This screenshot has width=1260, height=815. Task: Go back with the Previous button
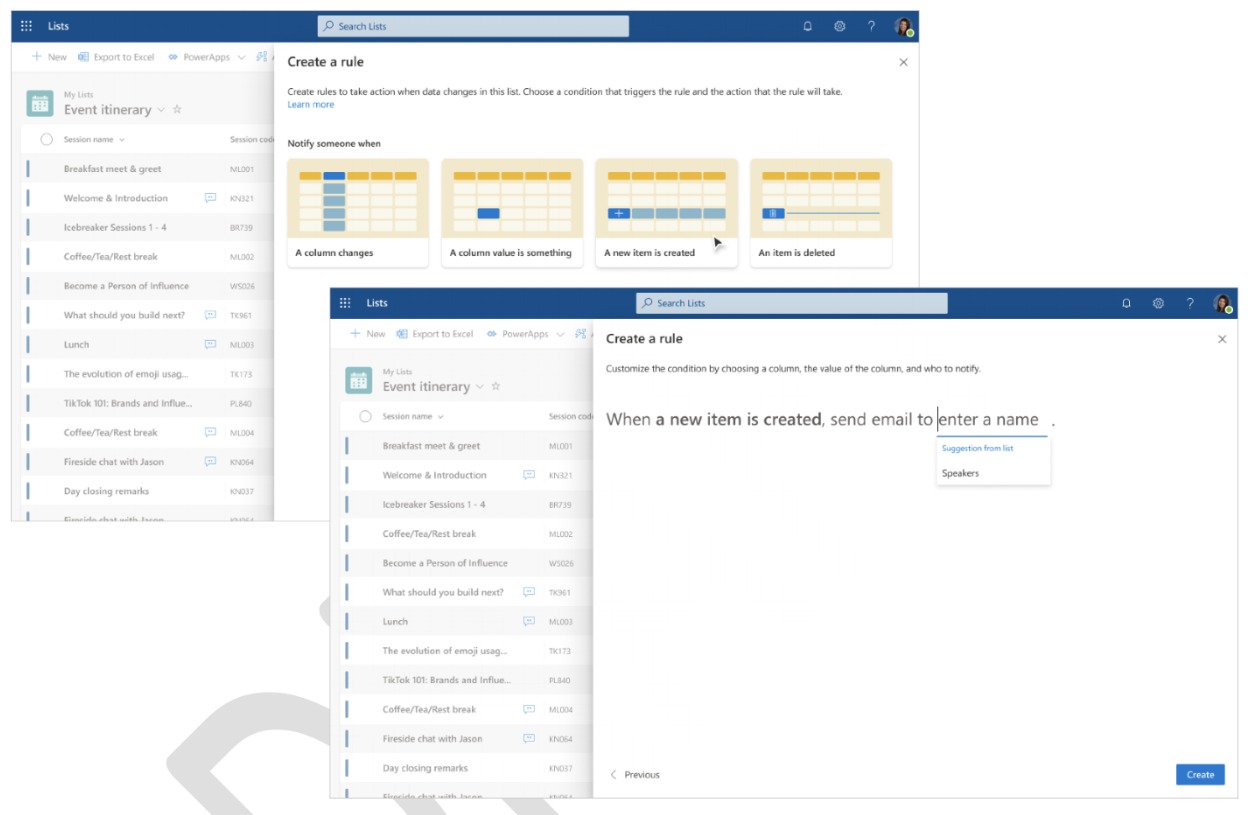tap(635, 774)
